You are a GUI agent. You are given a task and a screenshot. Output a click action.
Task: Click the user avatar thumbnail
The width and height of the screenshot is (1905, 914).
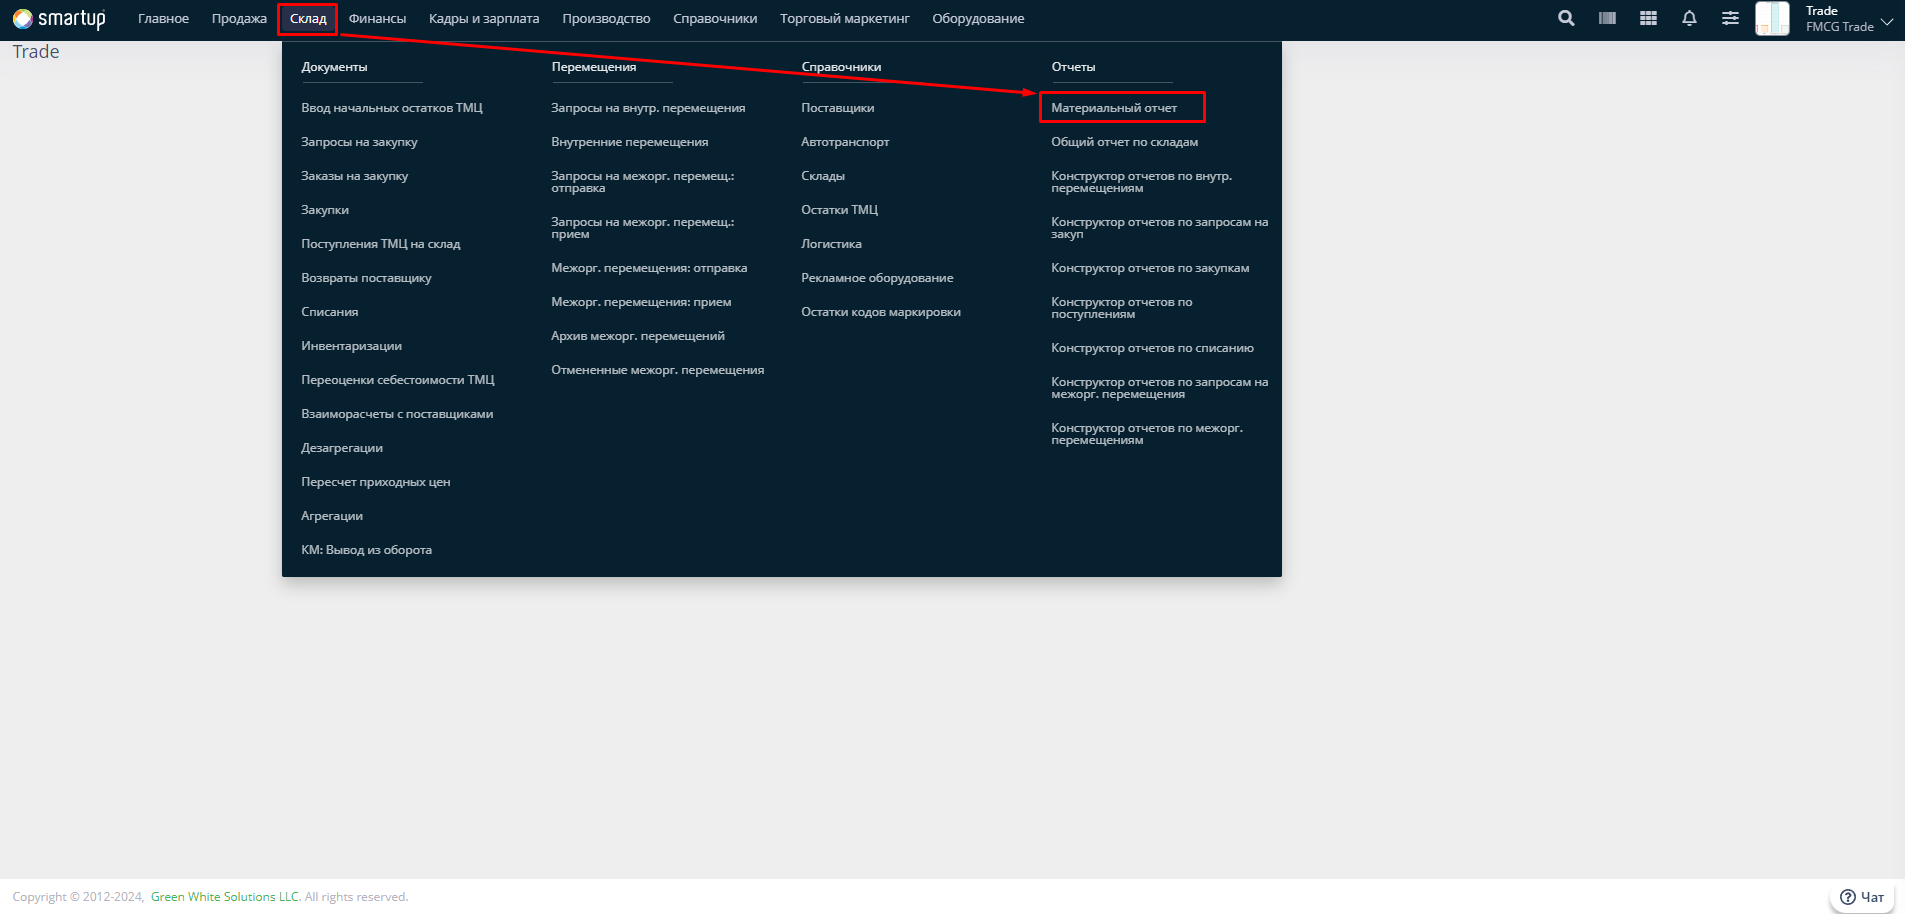click(x=1772, y=19)
